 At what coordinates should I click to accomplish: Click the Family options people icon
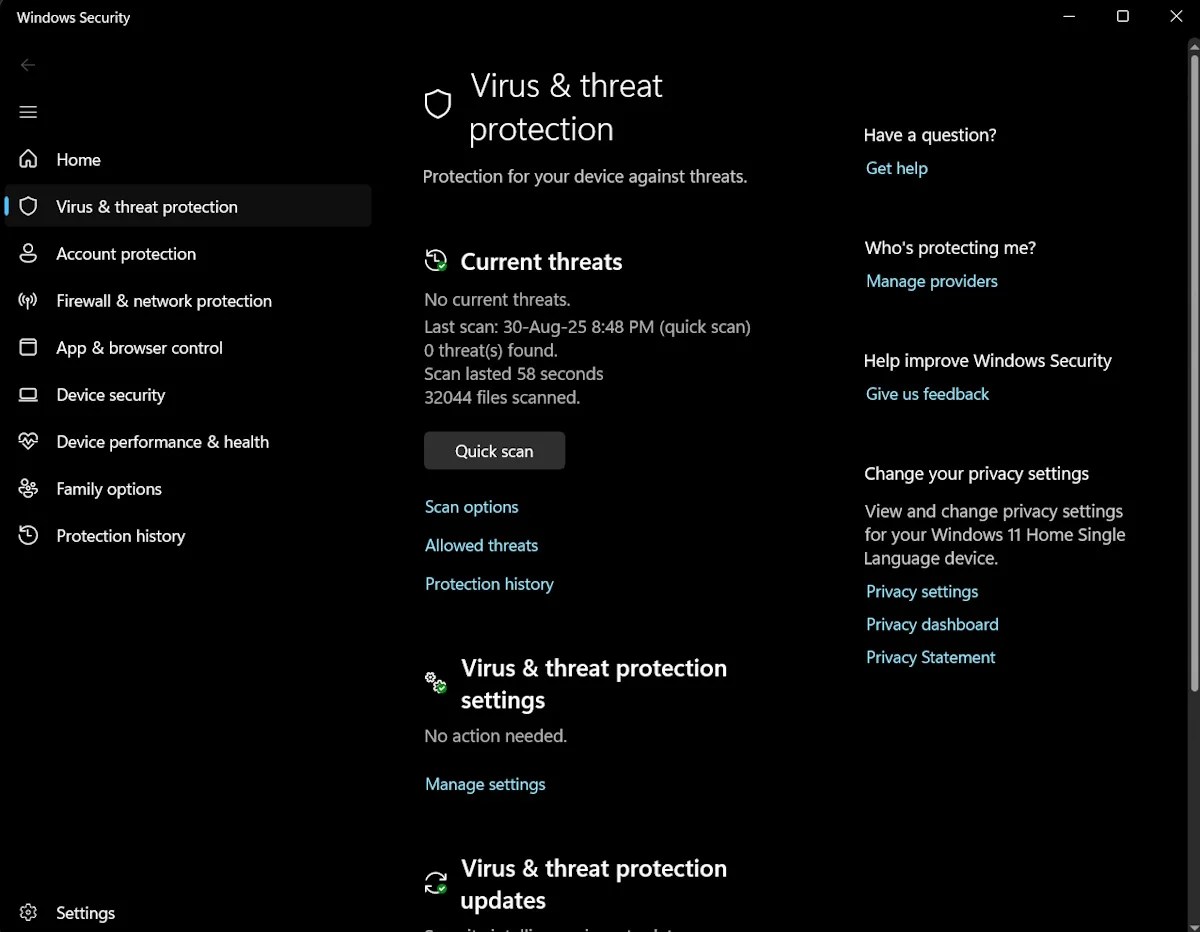click(28, 488)
